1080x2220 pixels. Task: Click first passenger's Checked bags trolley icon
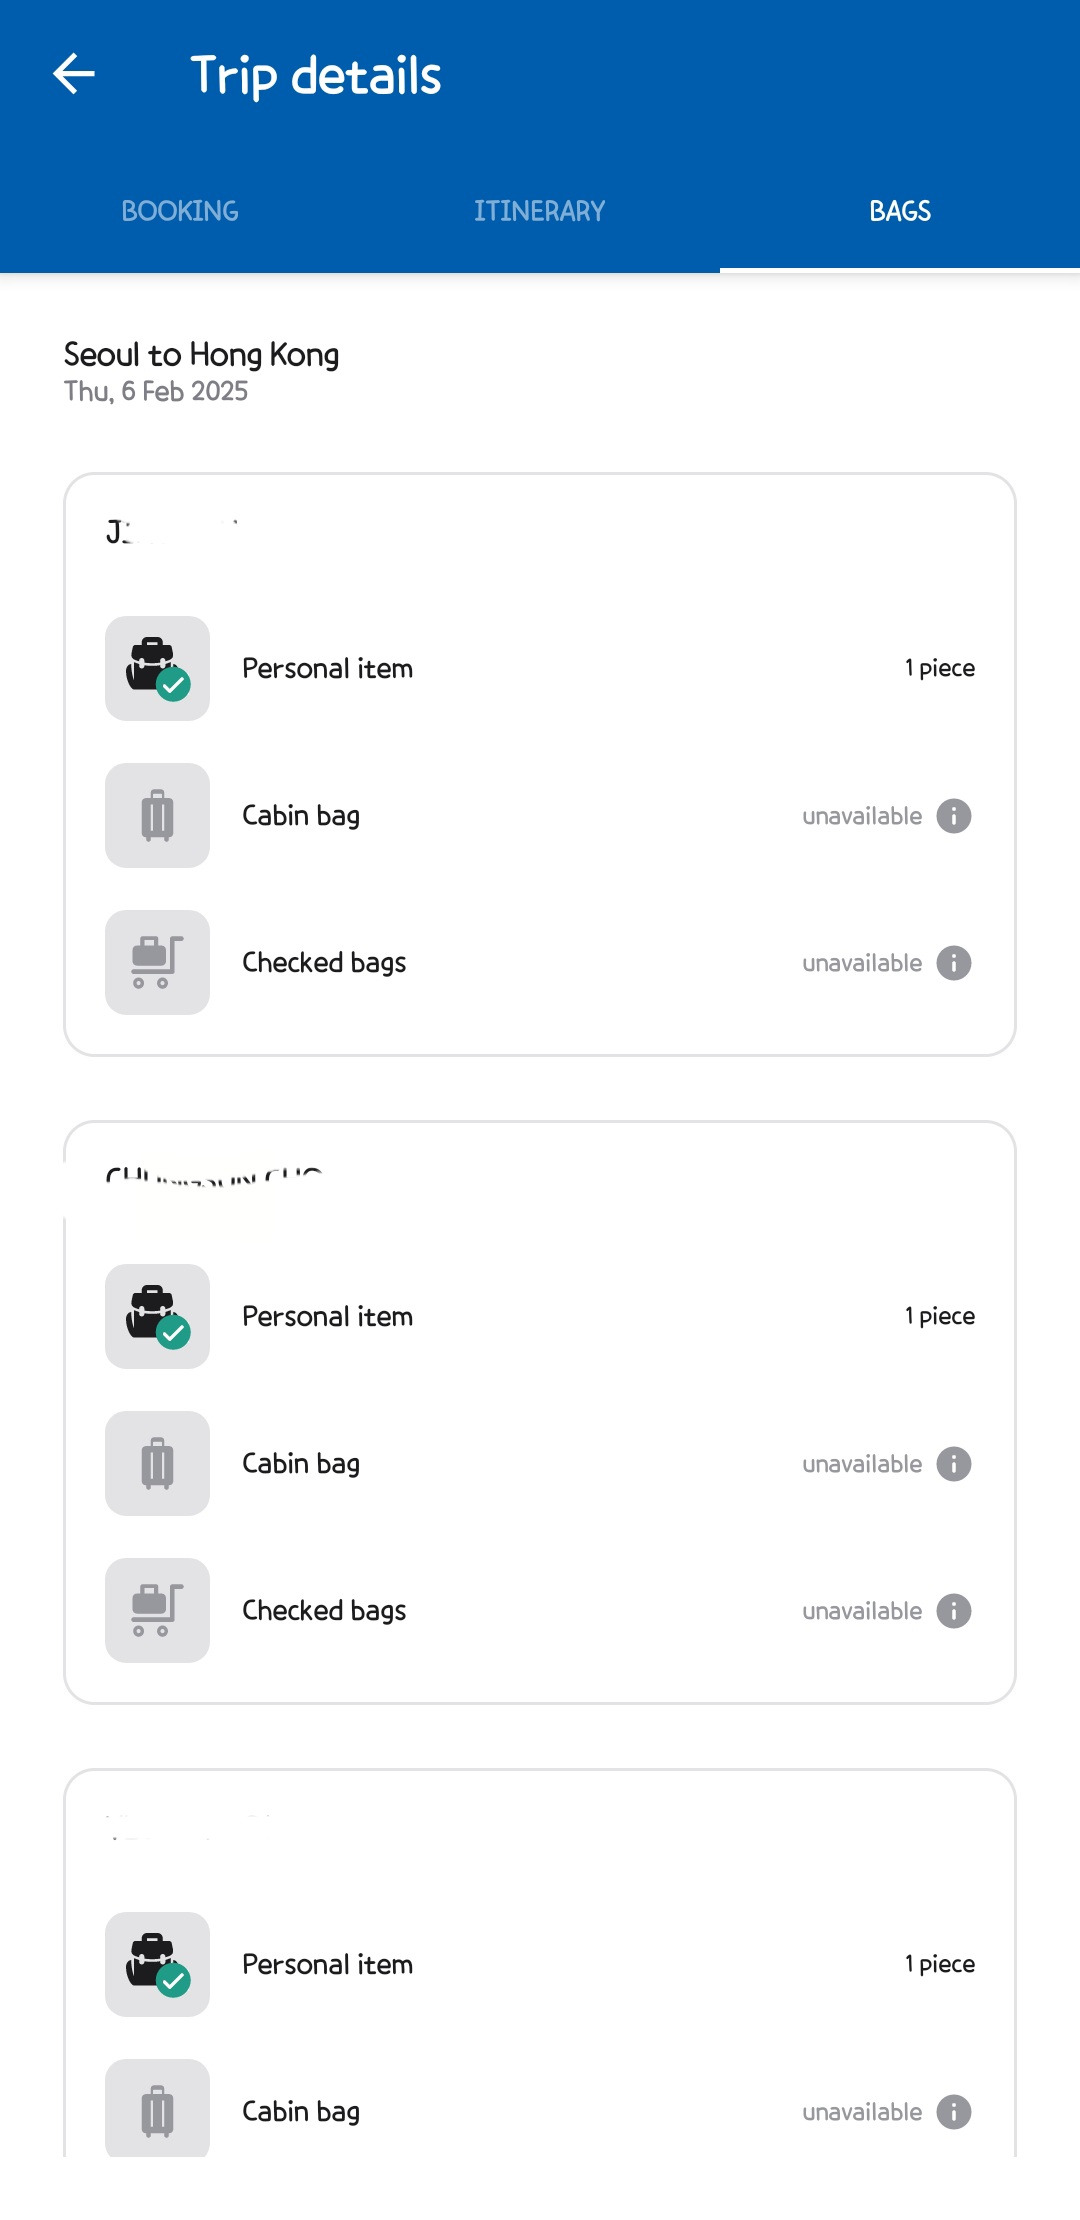(x=157, y=962)
